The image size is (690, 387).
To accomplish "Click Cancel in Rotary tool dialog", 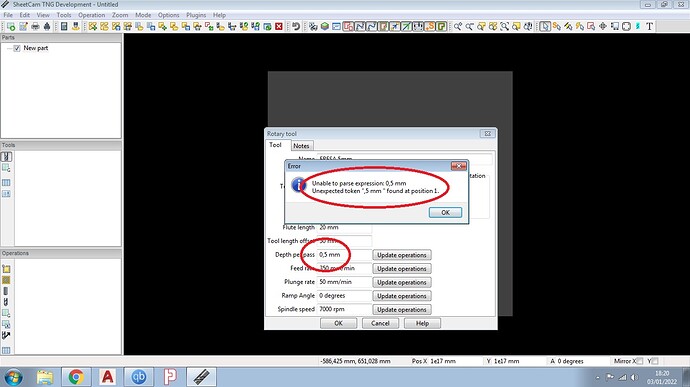I will pos(380,323).
